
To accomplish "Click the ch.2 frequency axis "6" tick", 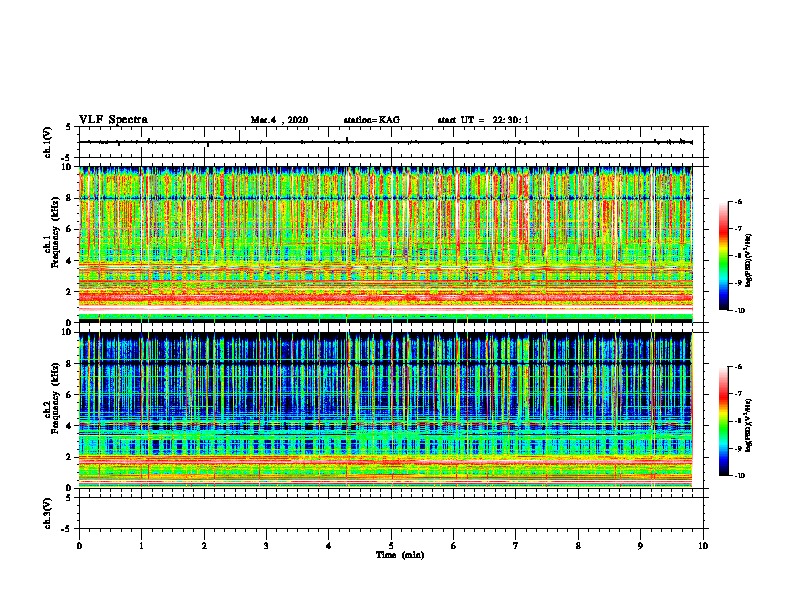I will click(x=70, y=395).
